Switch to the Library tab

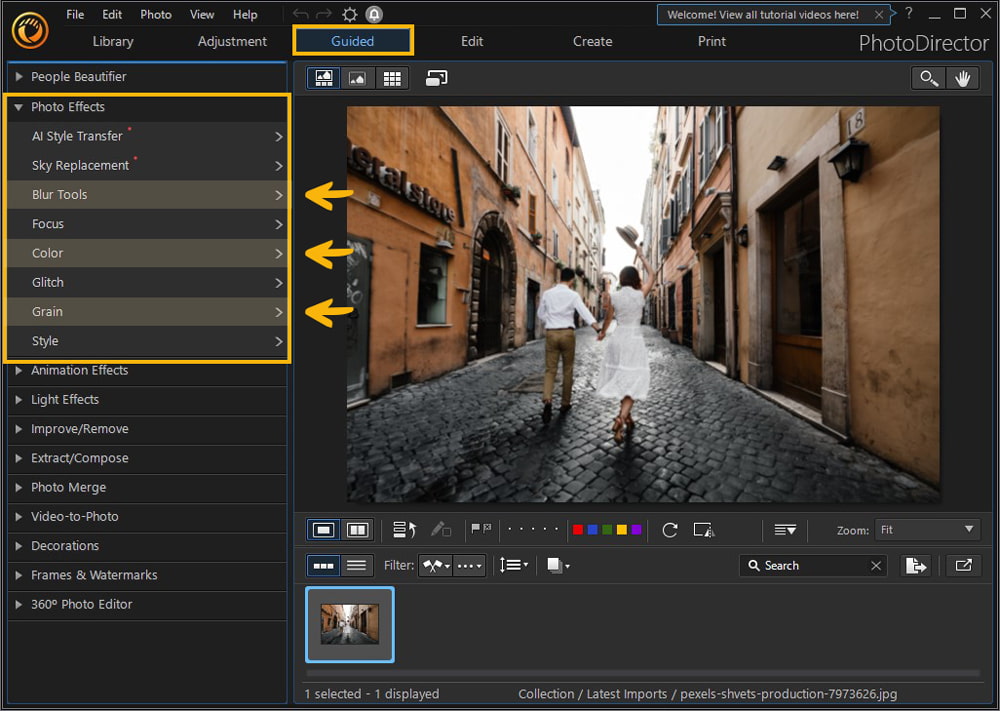[112, 41]
